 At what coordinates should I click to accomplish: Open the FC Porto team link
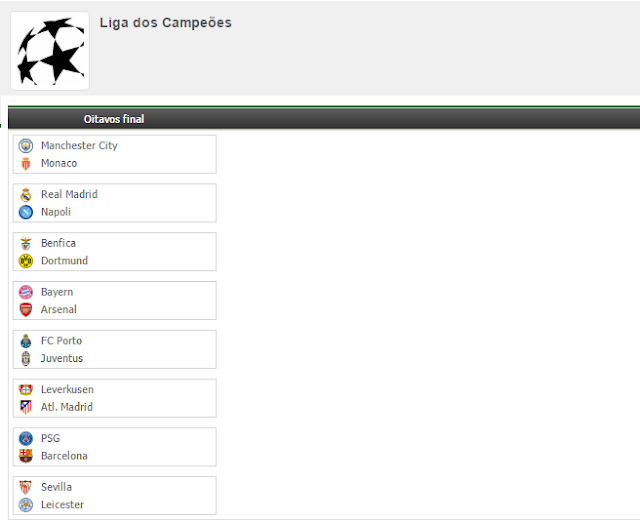61,341
